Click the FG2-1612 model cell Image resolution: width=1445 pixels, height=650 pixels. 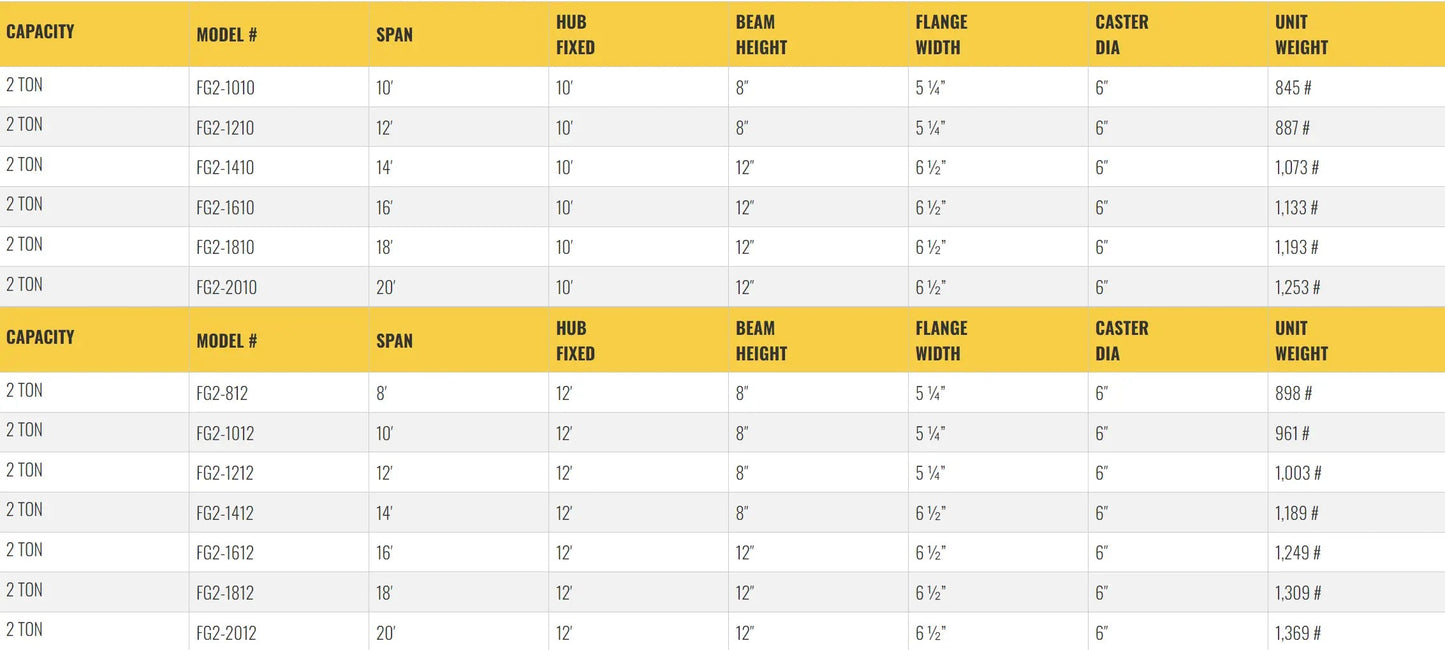point(225,553)
